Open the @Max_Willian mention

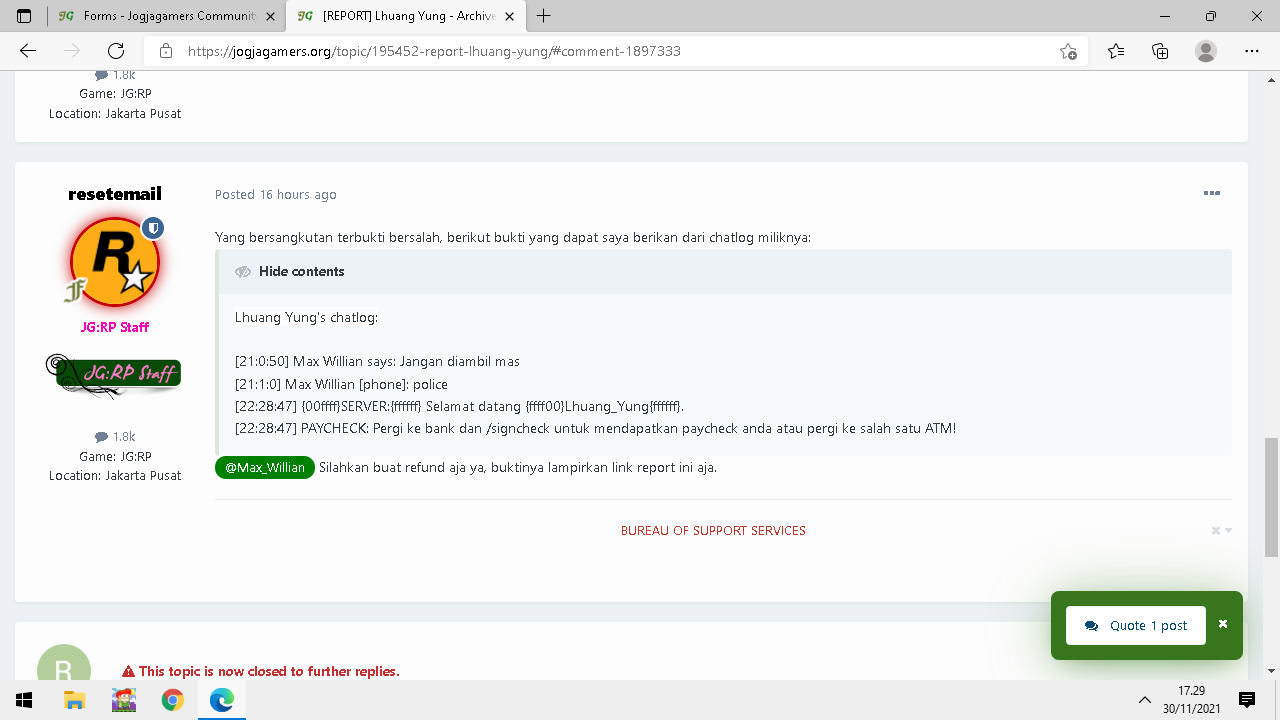[x=265, y=468]
